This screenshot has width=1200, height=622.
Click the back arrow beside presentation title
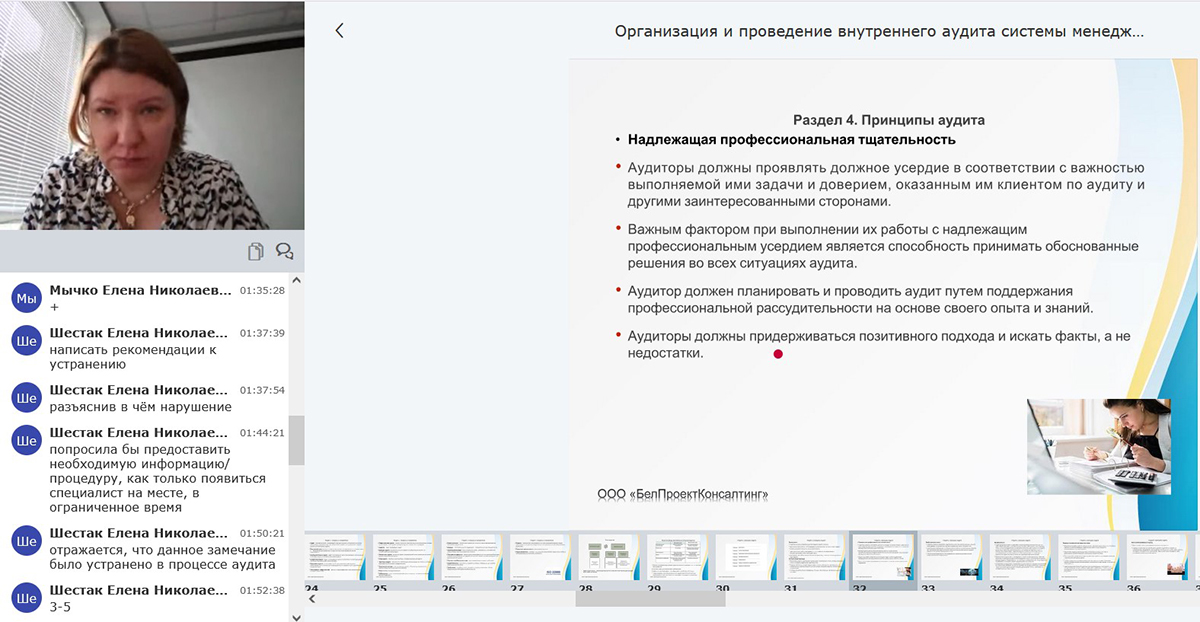coord(339,31)
